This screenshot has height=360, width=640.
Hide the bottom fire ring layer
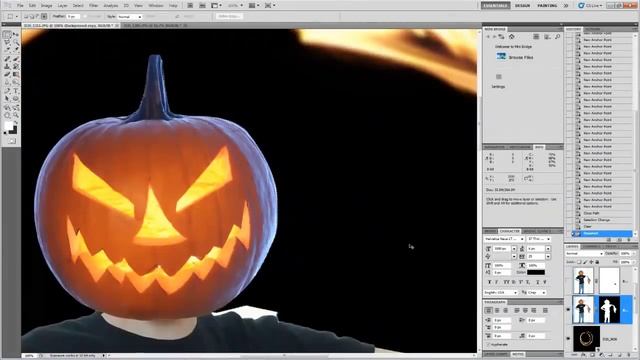click(568, 338)
